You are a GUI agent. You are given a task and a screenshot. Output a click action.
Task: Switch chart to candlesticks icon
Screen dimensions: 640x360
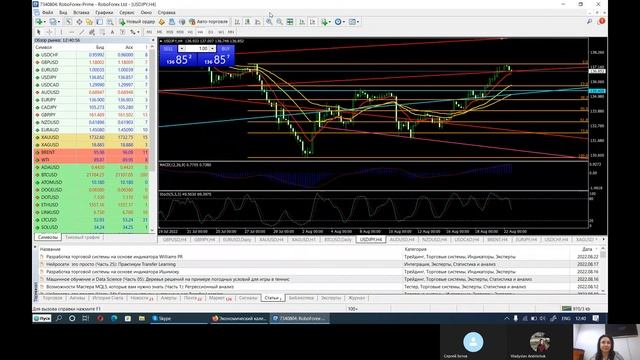[247, 22]
